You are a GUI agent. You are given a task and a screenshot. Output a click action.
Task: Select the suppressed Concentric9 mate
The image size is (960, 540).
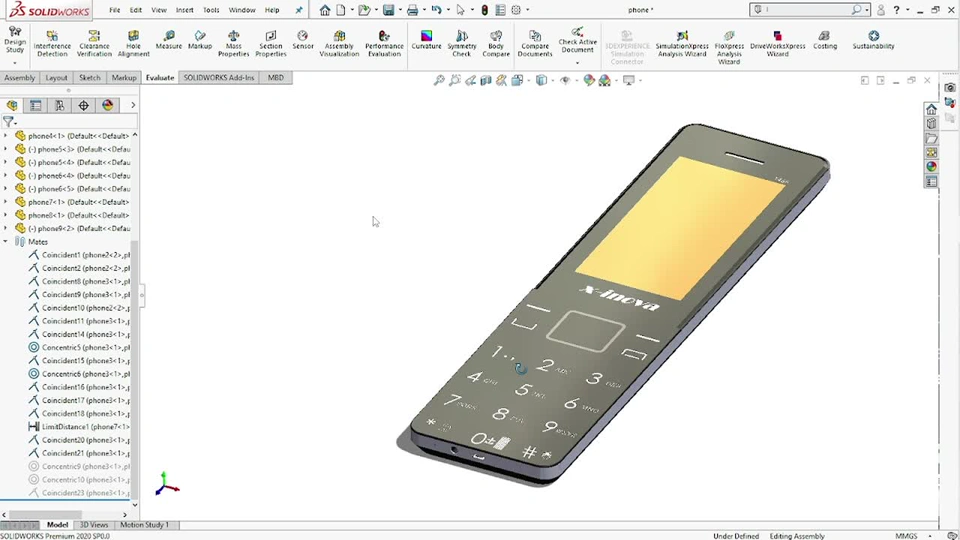click(78, 467)
